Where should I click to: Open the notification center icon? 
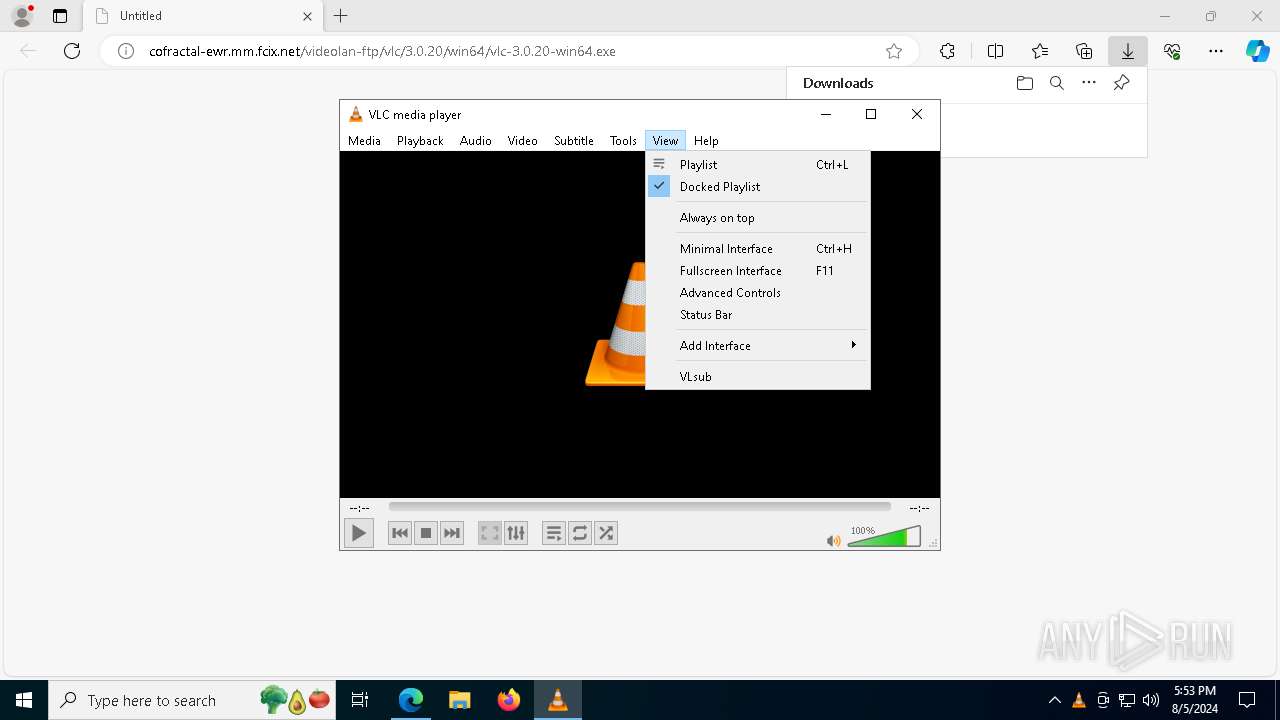(x=1247, y=700)
